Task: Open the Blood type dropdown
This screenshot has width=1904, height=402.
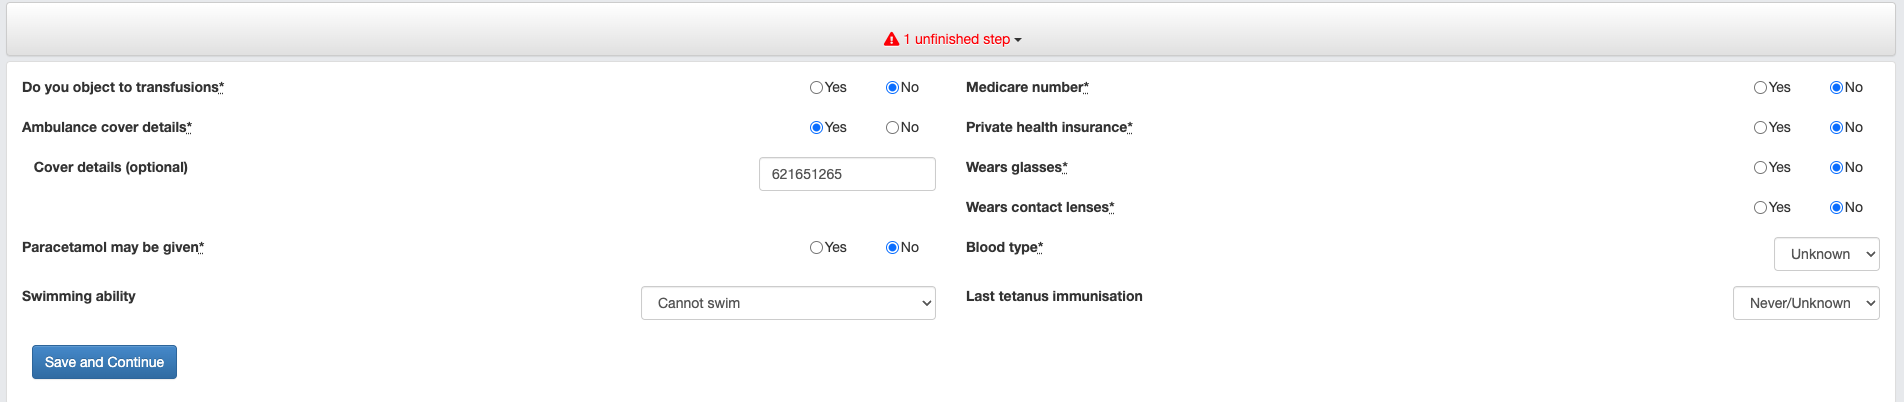Action: (x=1826, y=254)
